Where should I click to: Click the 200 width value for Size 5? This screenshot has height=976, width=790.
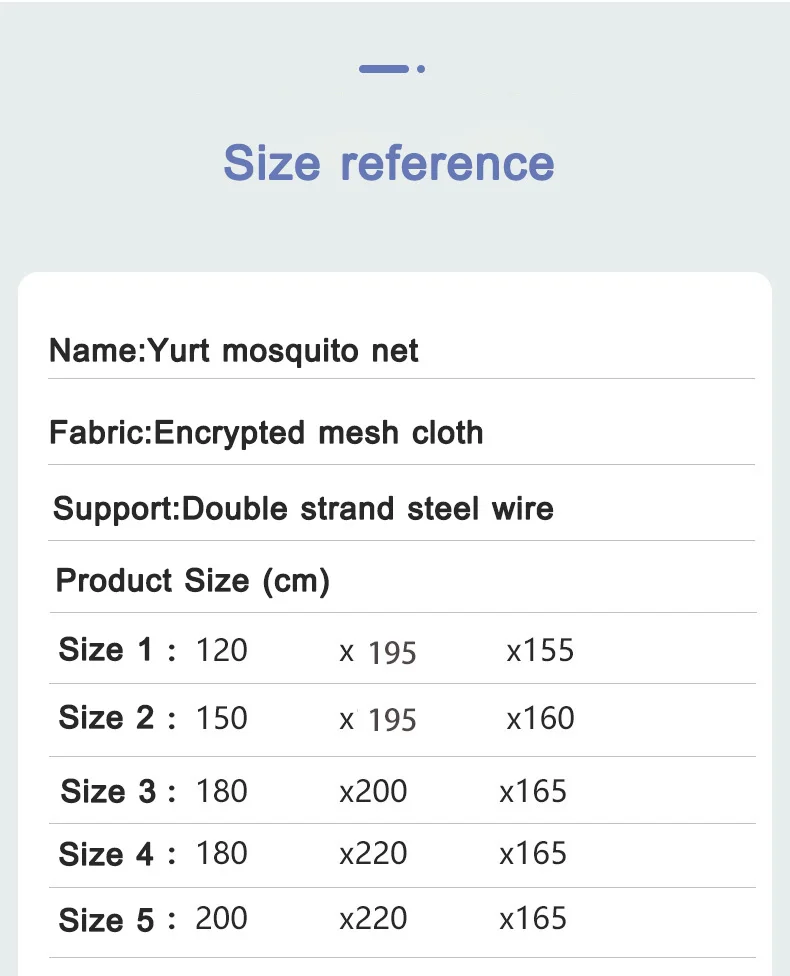click(x=222, y=919)
